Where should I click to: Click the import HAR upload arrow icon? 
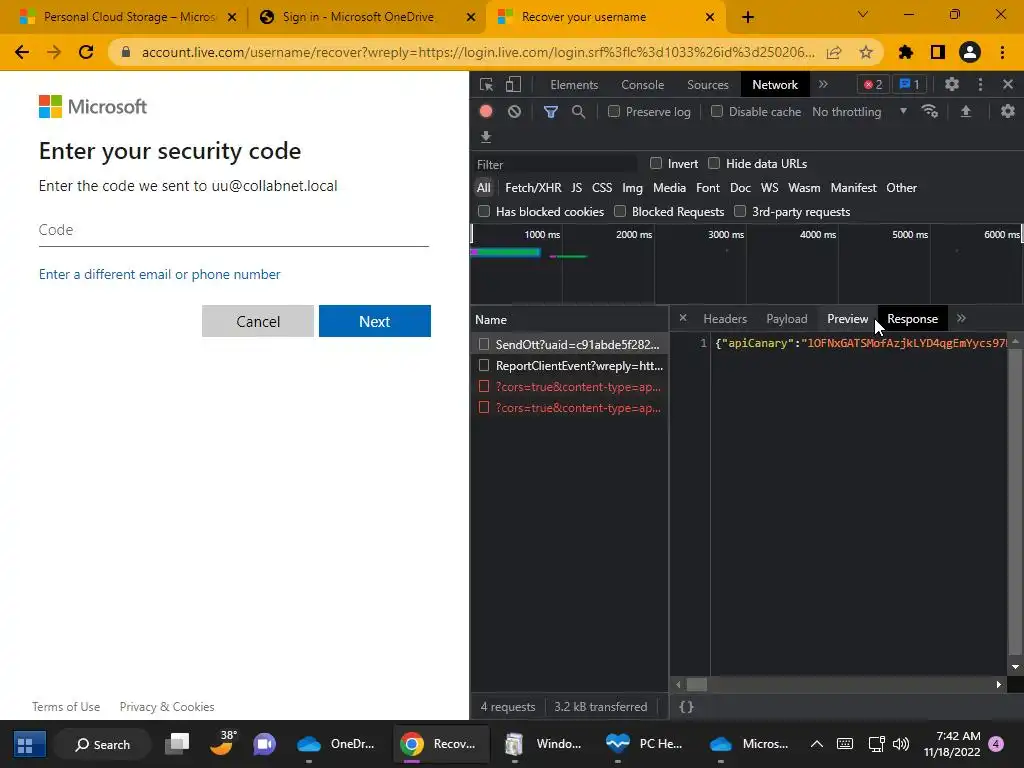[966, 112]
